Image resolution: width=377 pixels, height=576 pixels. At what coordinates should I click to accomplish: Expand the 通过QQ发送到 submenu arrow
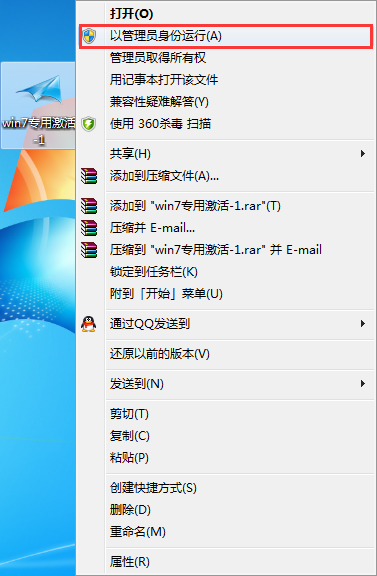pos(363,324)
